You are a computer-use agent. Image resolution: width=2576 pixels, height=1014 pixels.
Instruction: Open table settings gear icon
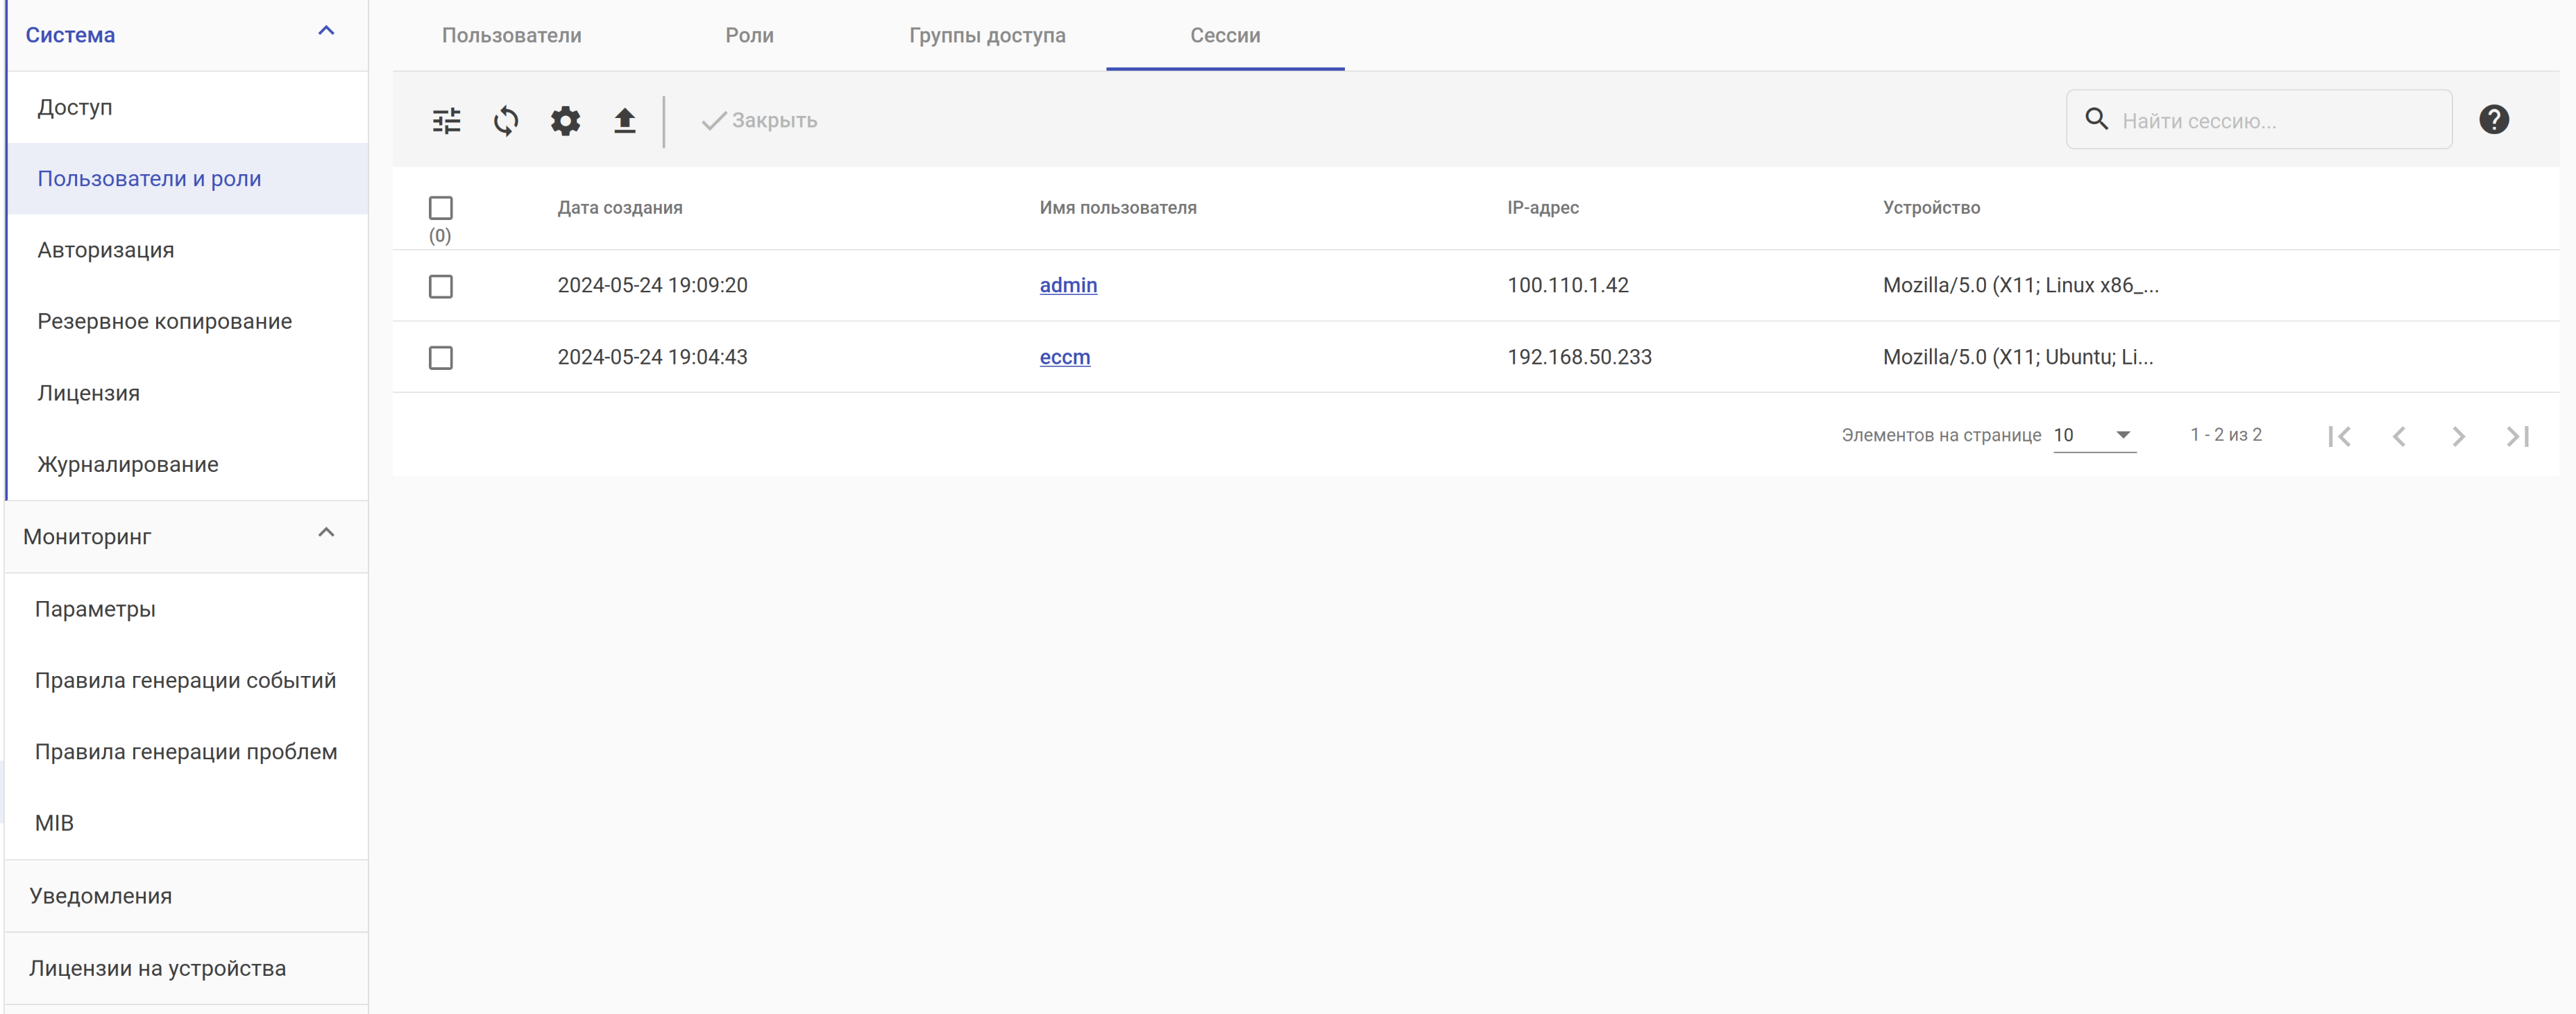[x=565, y=121]
